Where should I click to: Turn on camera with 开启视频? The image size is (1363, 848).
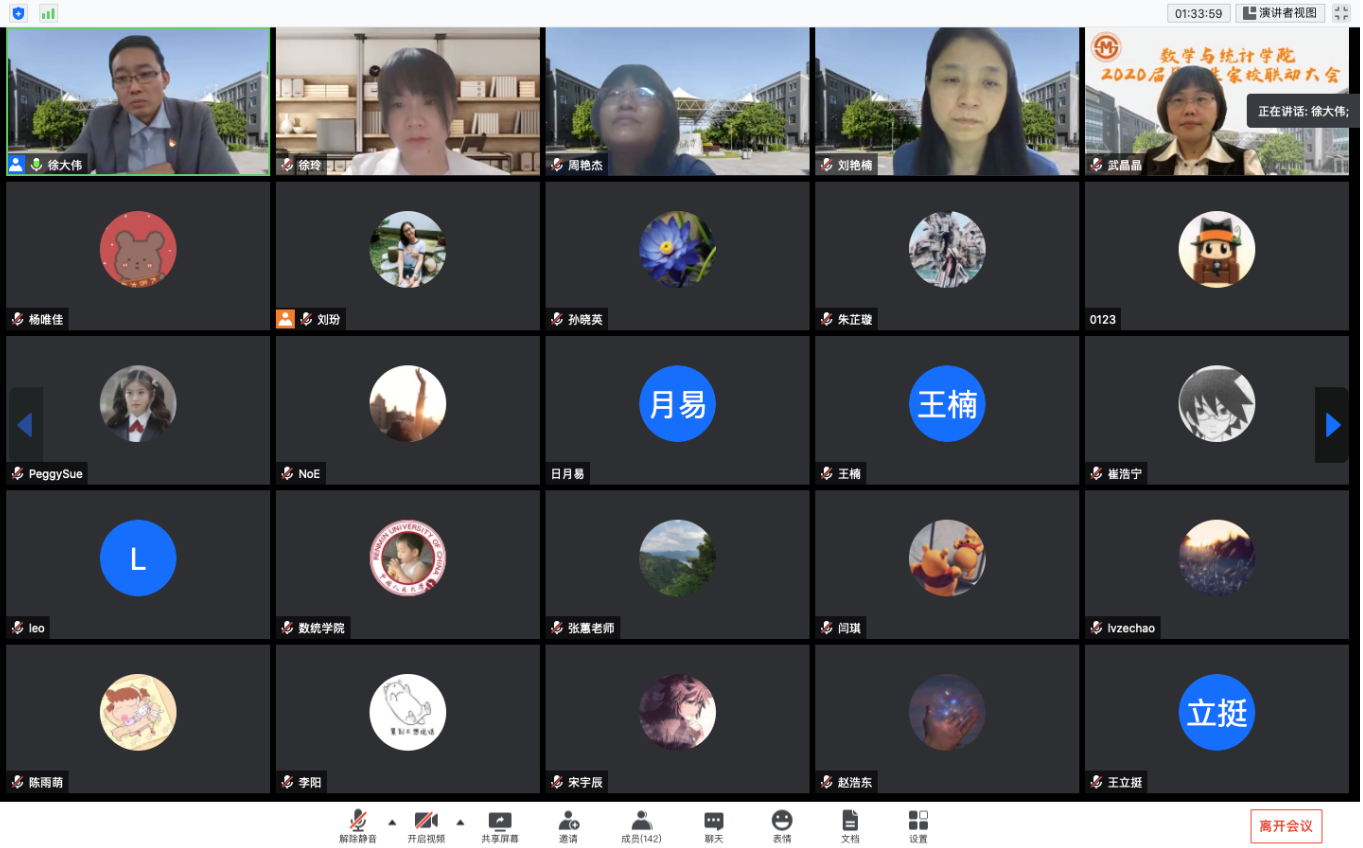pyautogui.click(x=427, y=826)
